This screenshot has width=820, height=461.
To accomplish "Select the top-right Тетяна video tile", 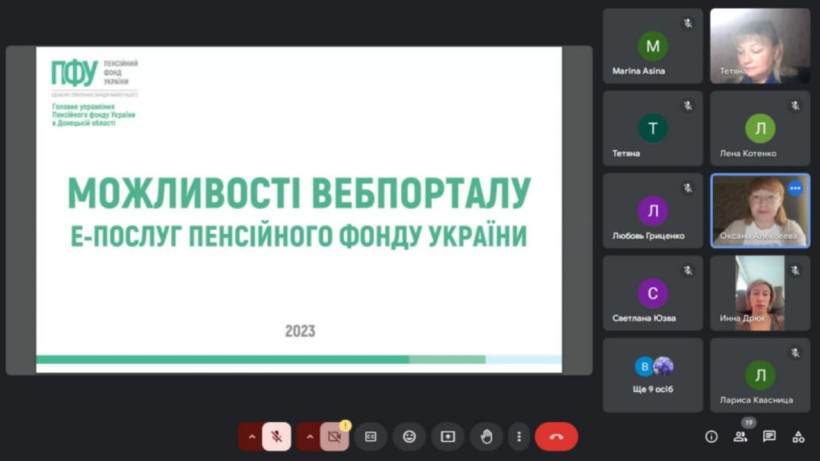I will click(760, 46).
